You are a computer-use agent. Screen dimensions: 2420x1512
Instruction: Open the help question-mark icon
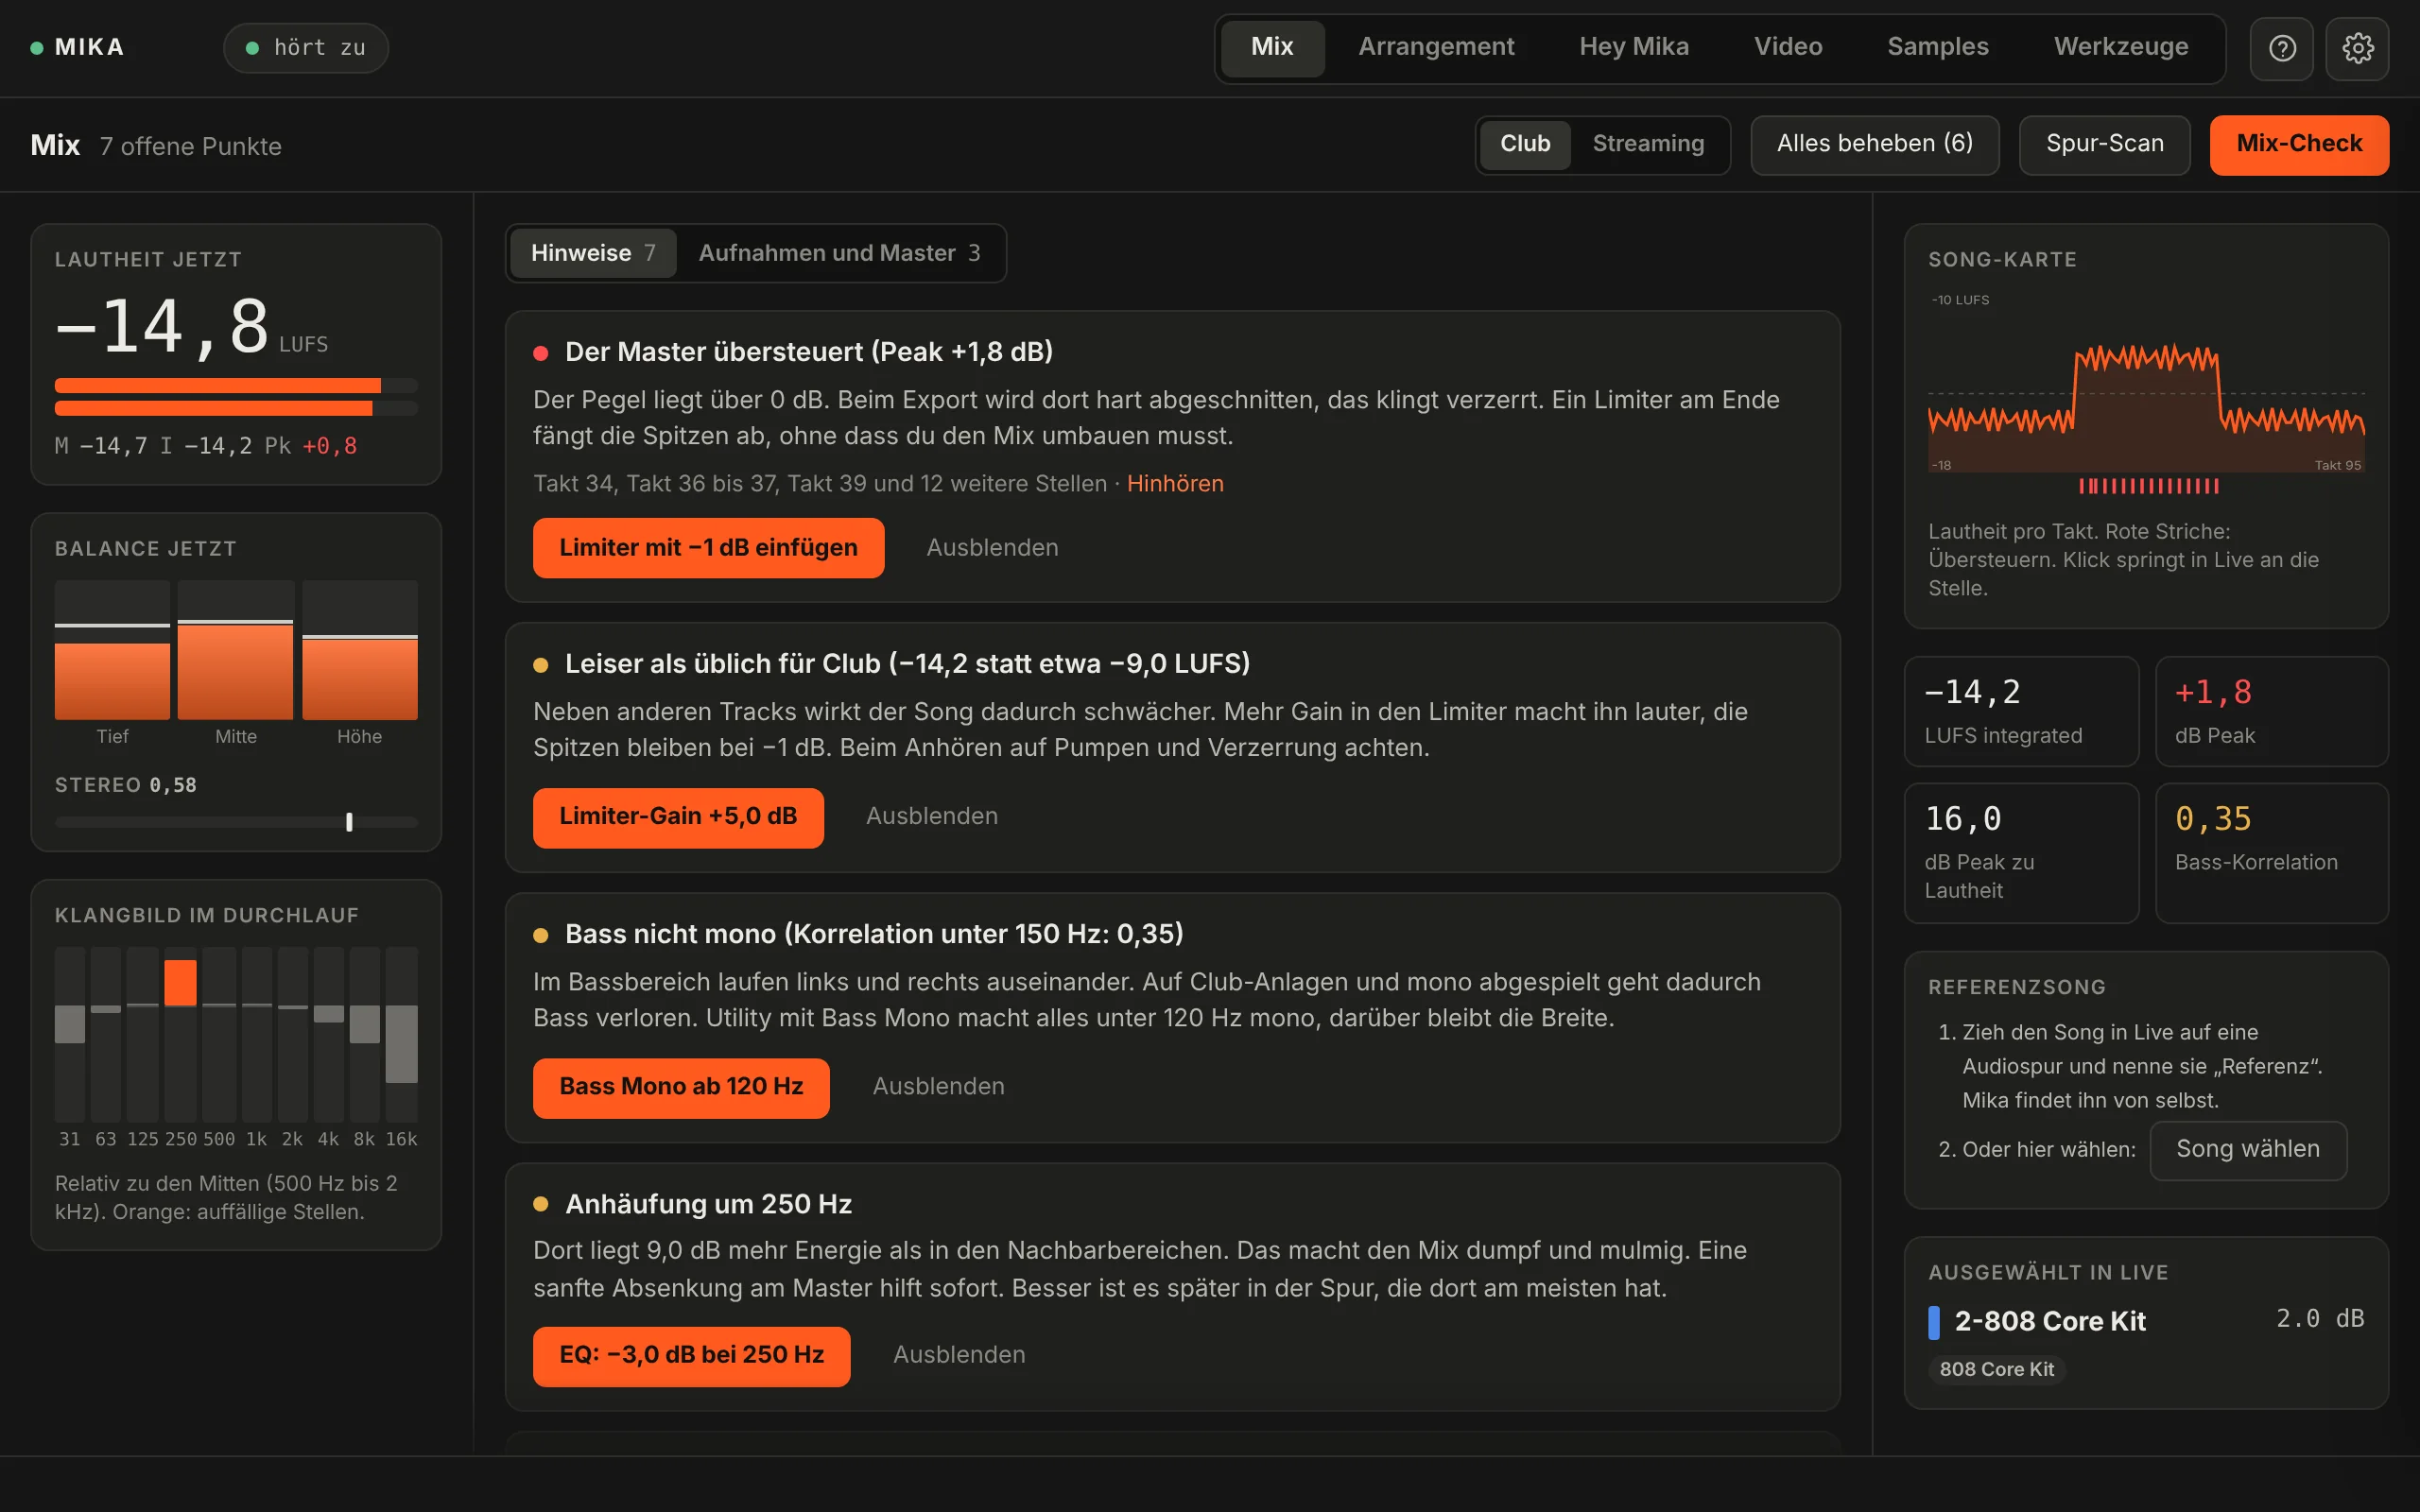(2281, 48)
